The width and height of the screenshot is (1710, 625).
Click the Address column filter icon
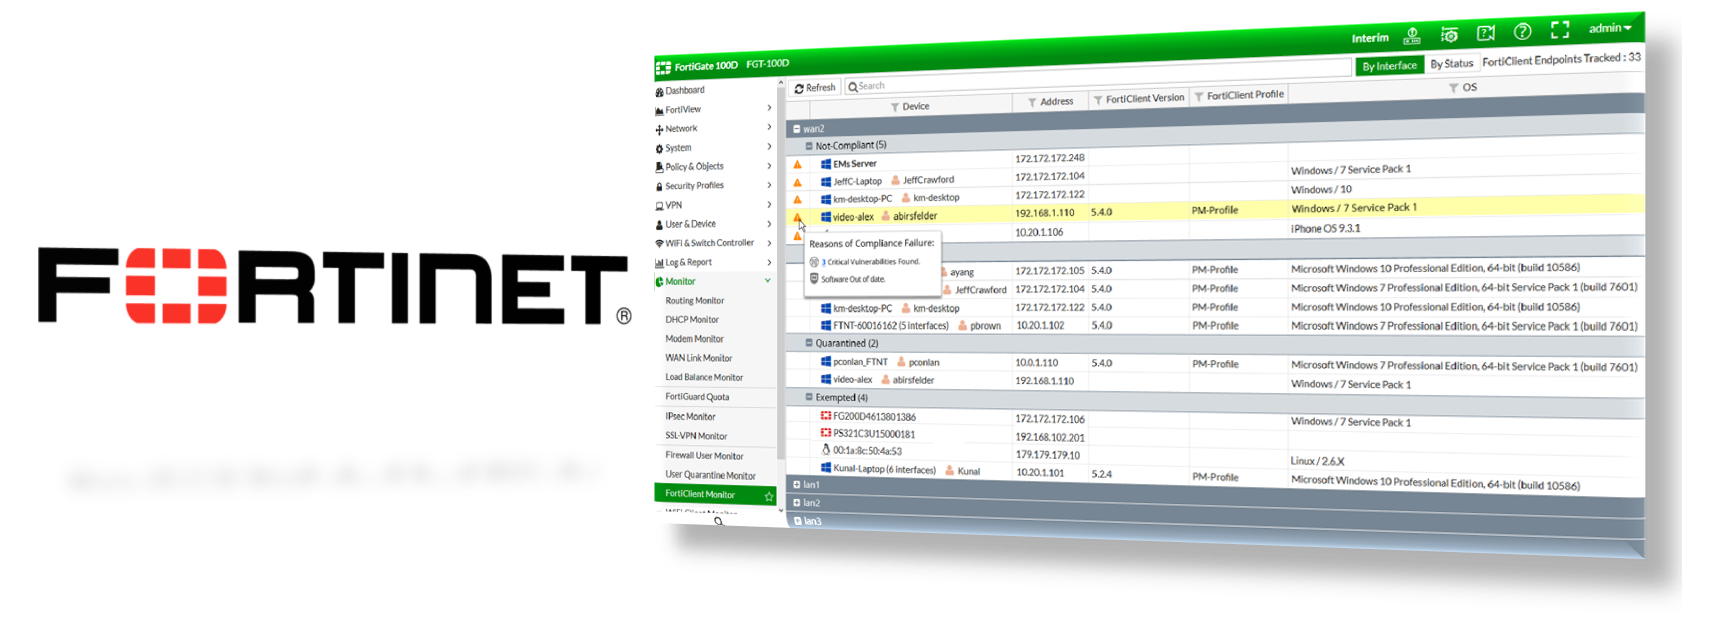(x=1032, y=103)
